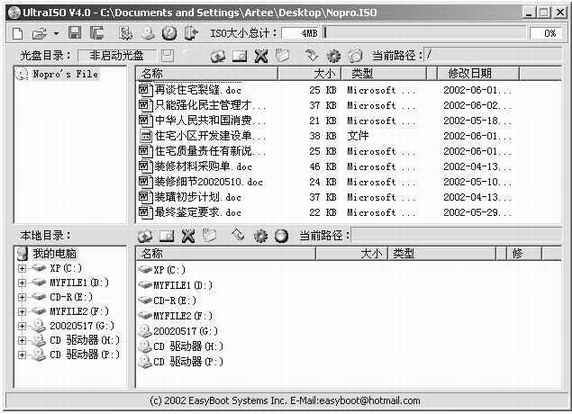Viewport: 572px width, 414px height.
Task: Click the X delete icon in 光盘目录 toolbar
Action: [261, 56]
